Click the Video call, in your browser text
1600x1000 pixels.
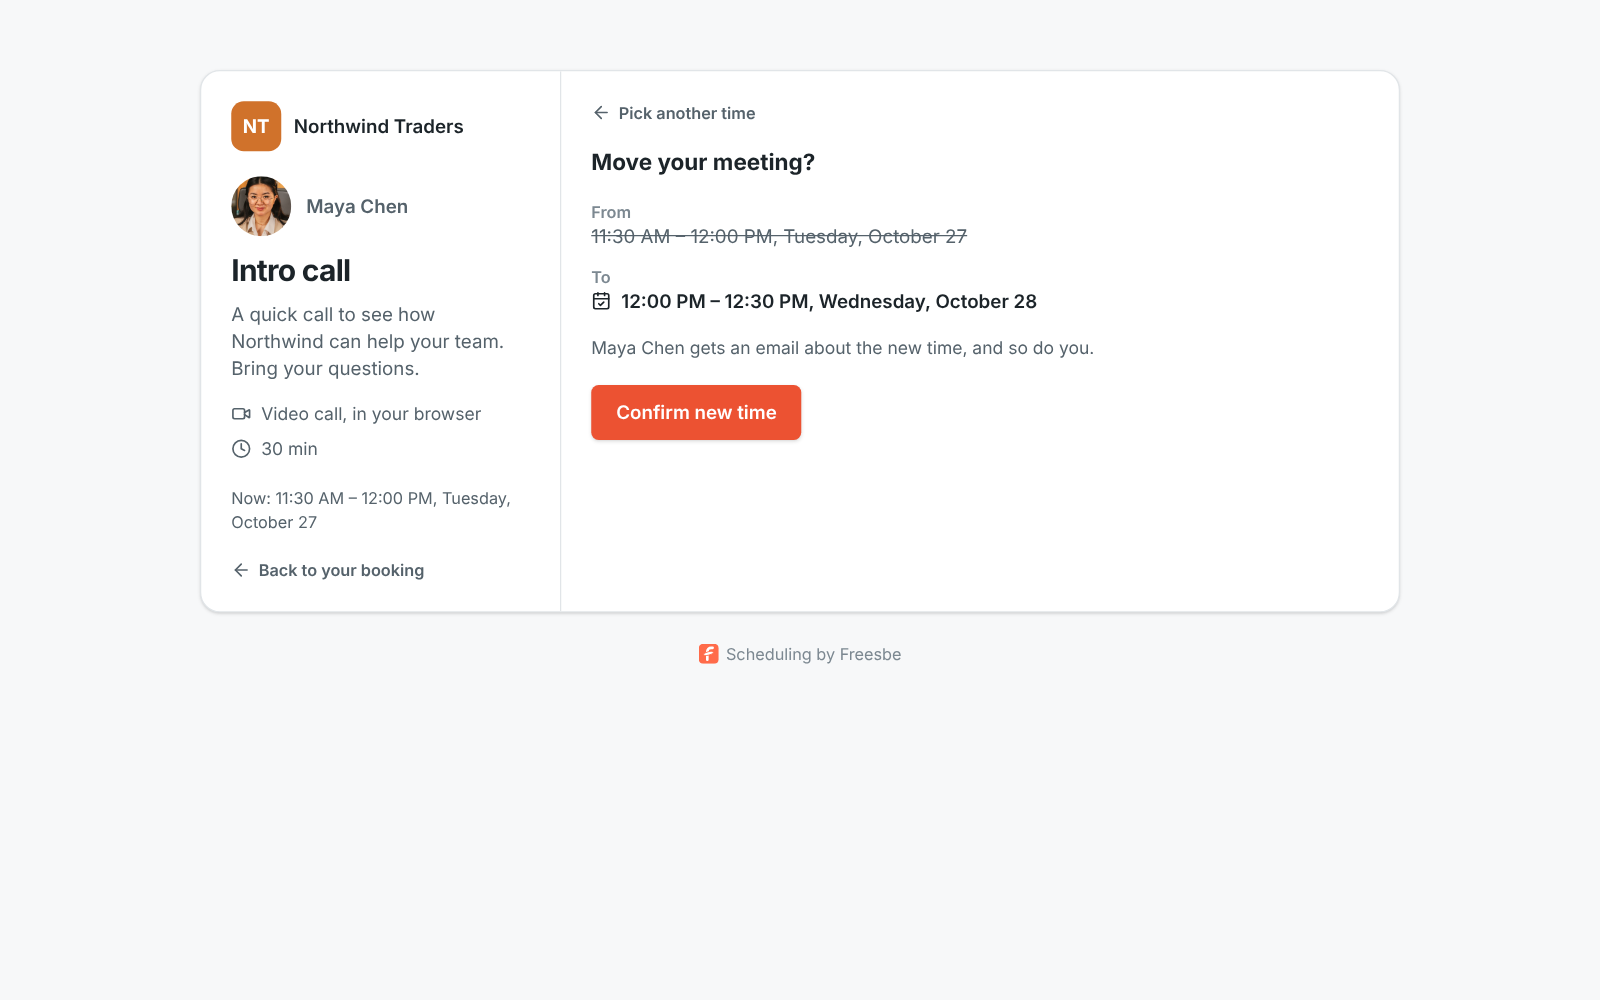[371, 414]
